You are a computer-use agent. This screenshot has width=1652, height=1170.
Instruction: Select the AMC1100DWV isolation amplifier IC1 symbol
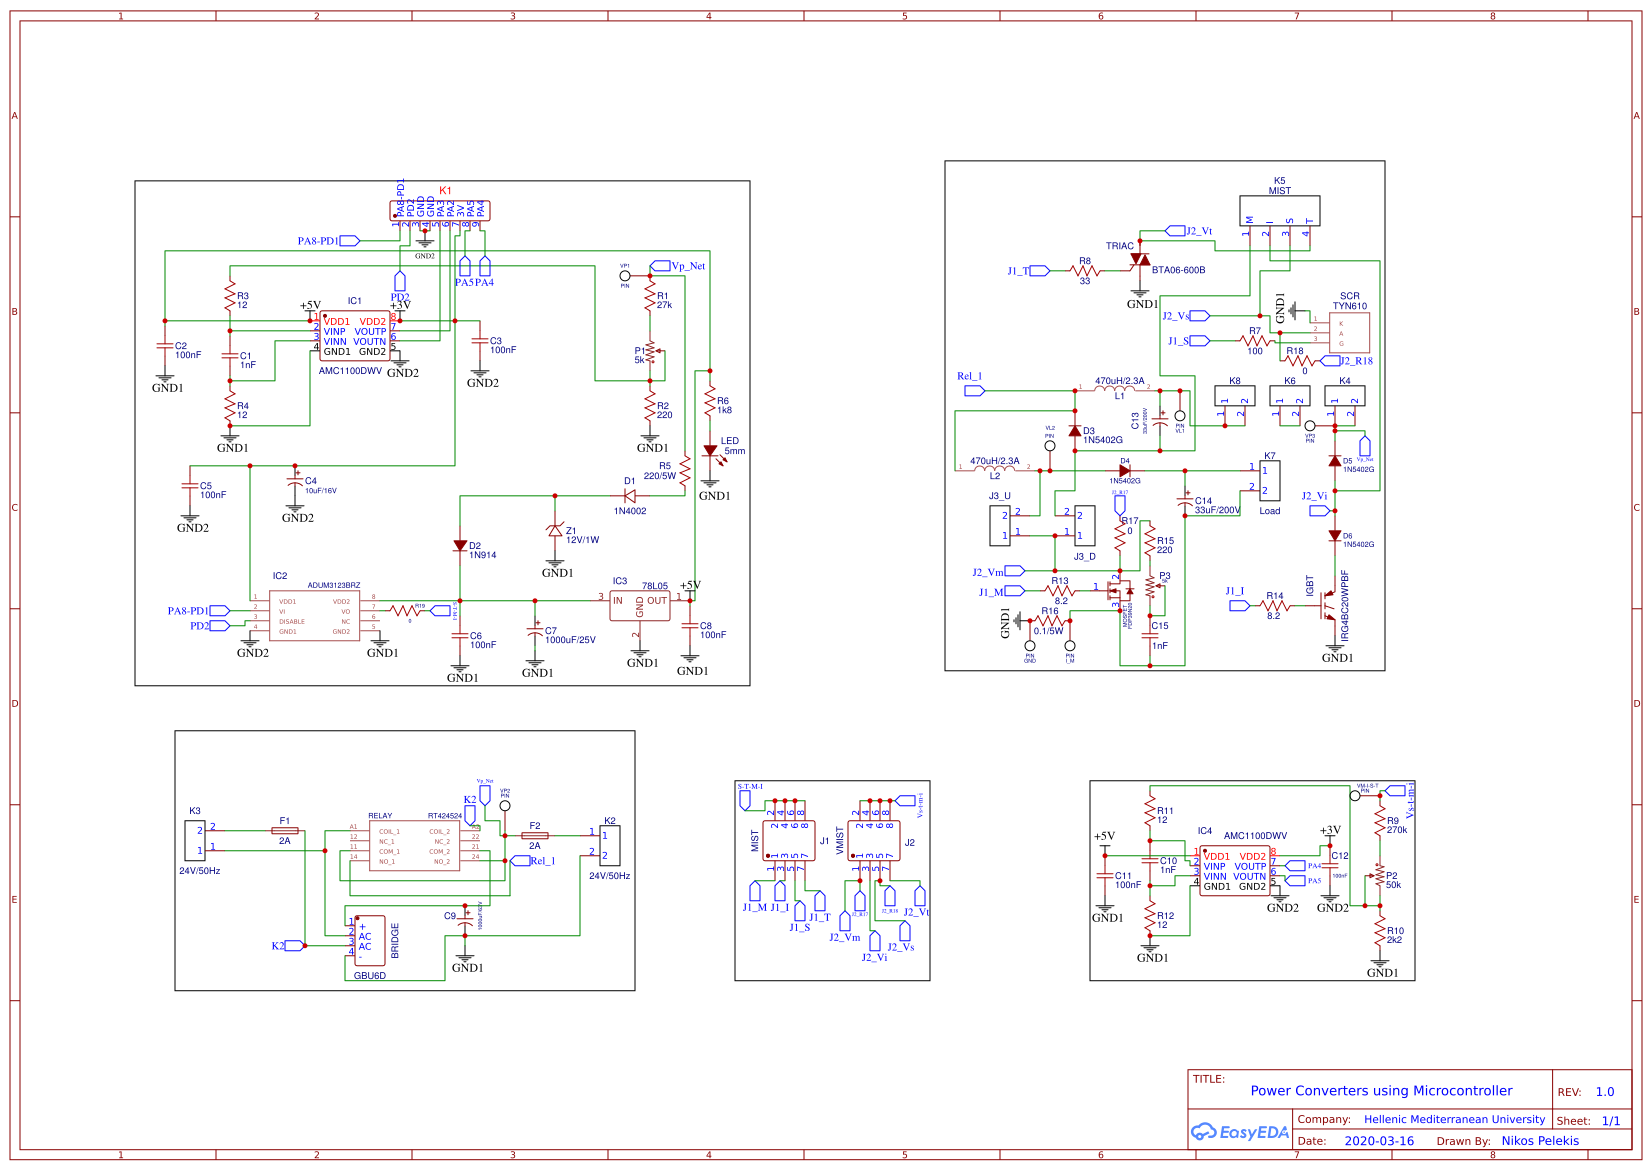(355, 336)
